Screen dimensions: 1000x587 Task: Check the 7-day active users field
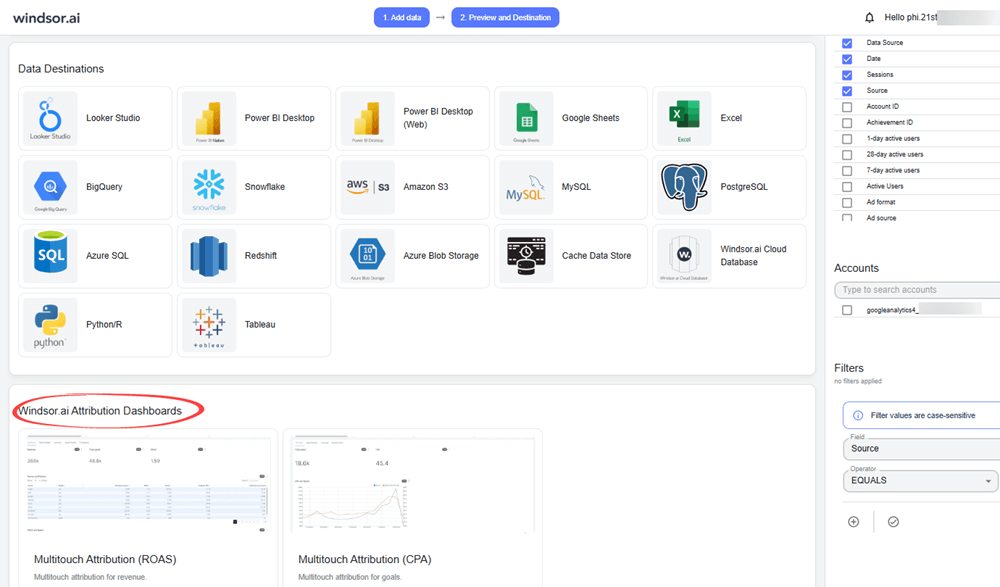coord(847,171)
